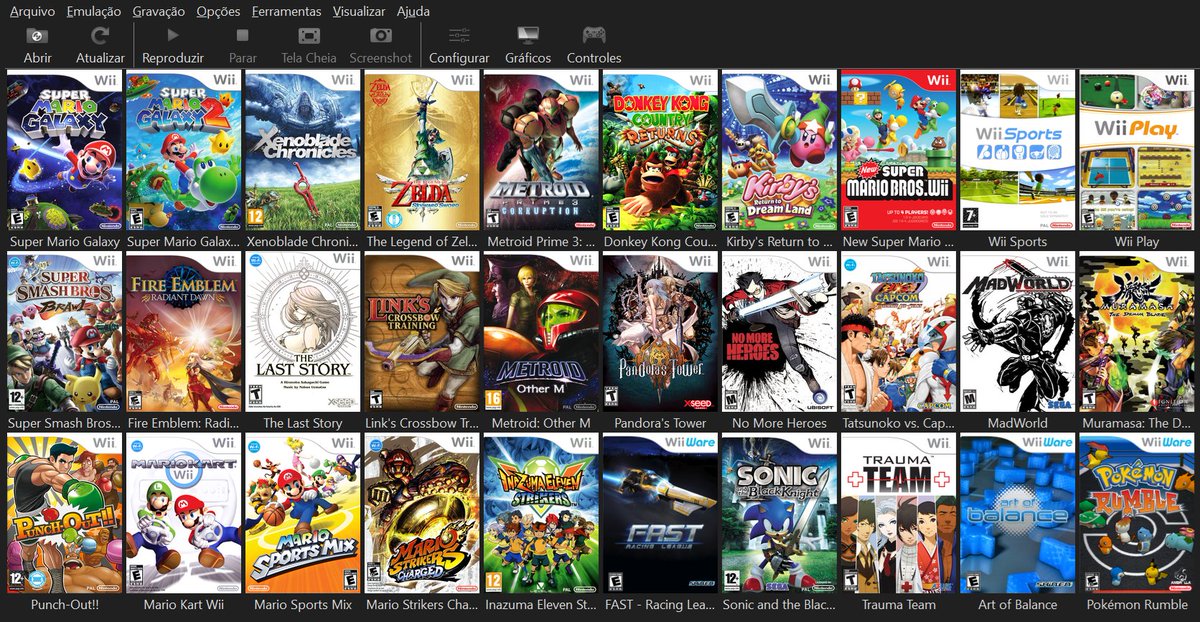This screenshot has width=1200, height=622.
Task: Select the Metroid: Other M cover
Action: pos(541,333)
